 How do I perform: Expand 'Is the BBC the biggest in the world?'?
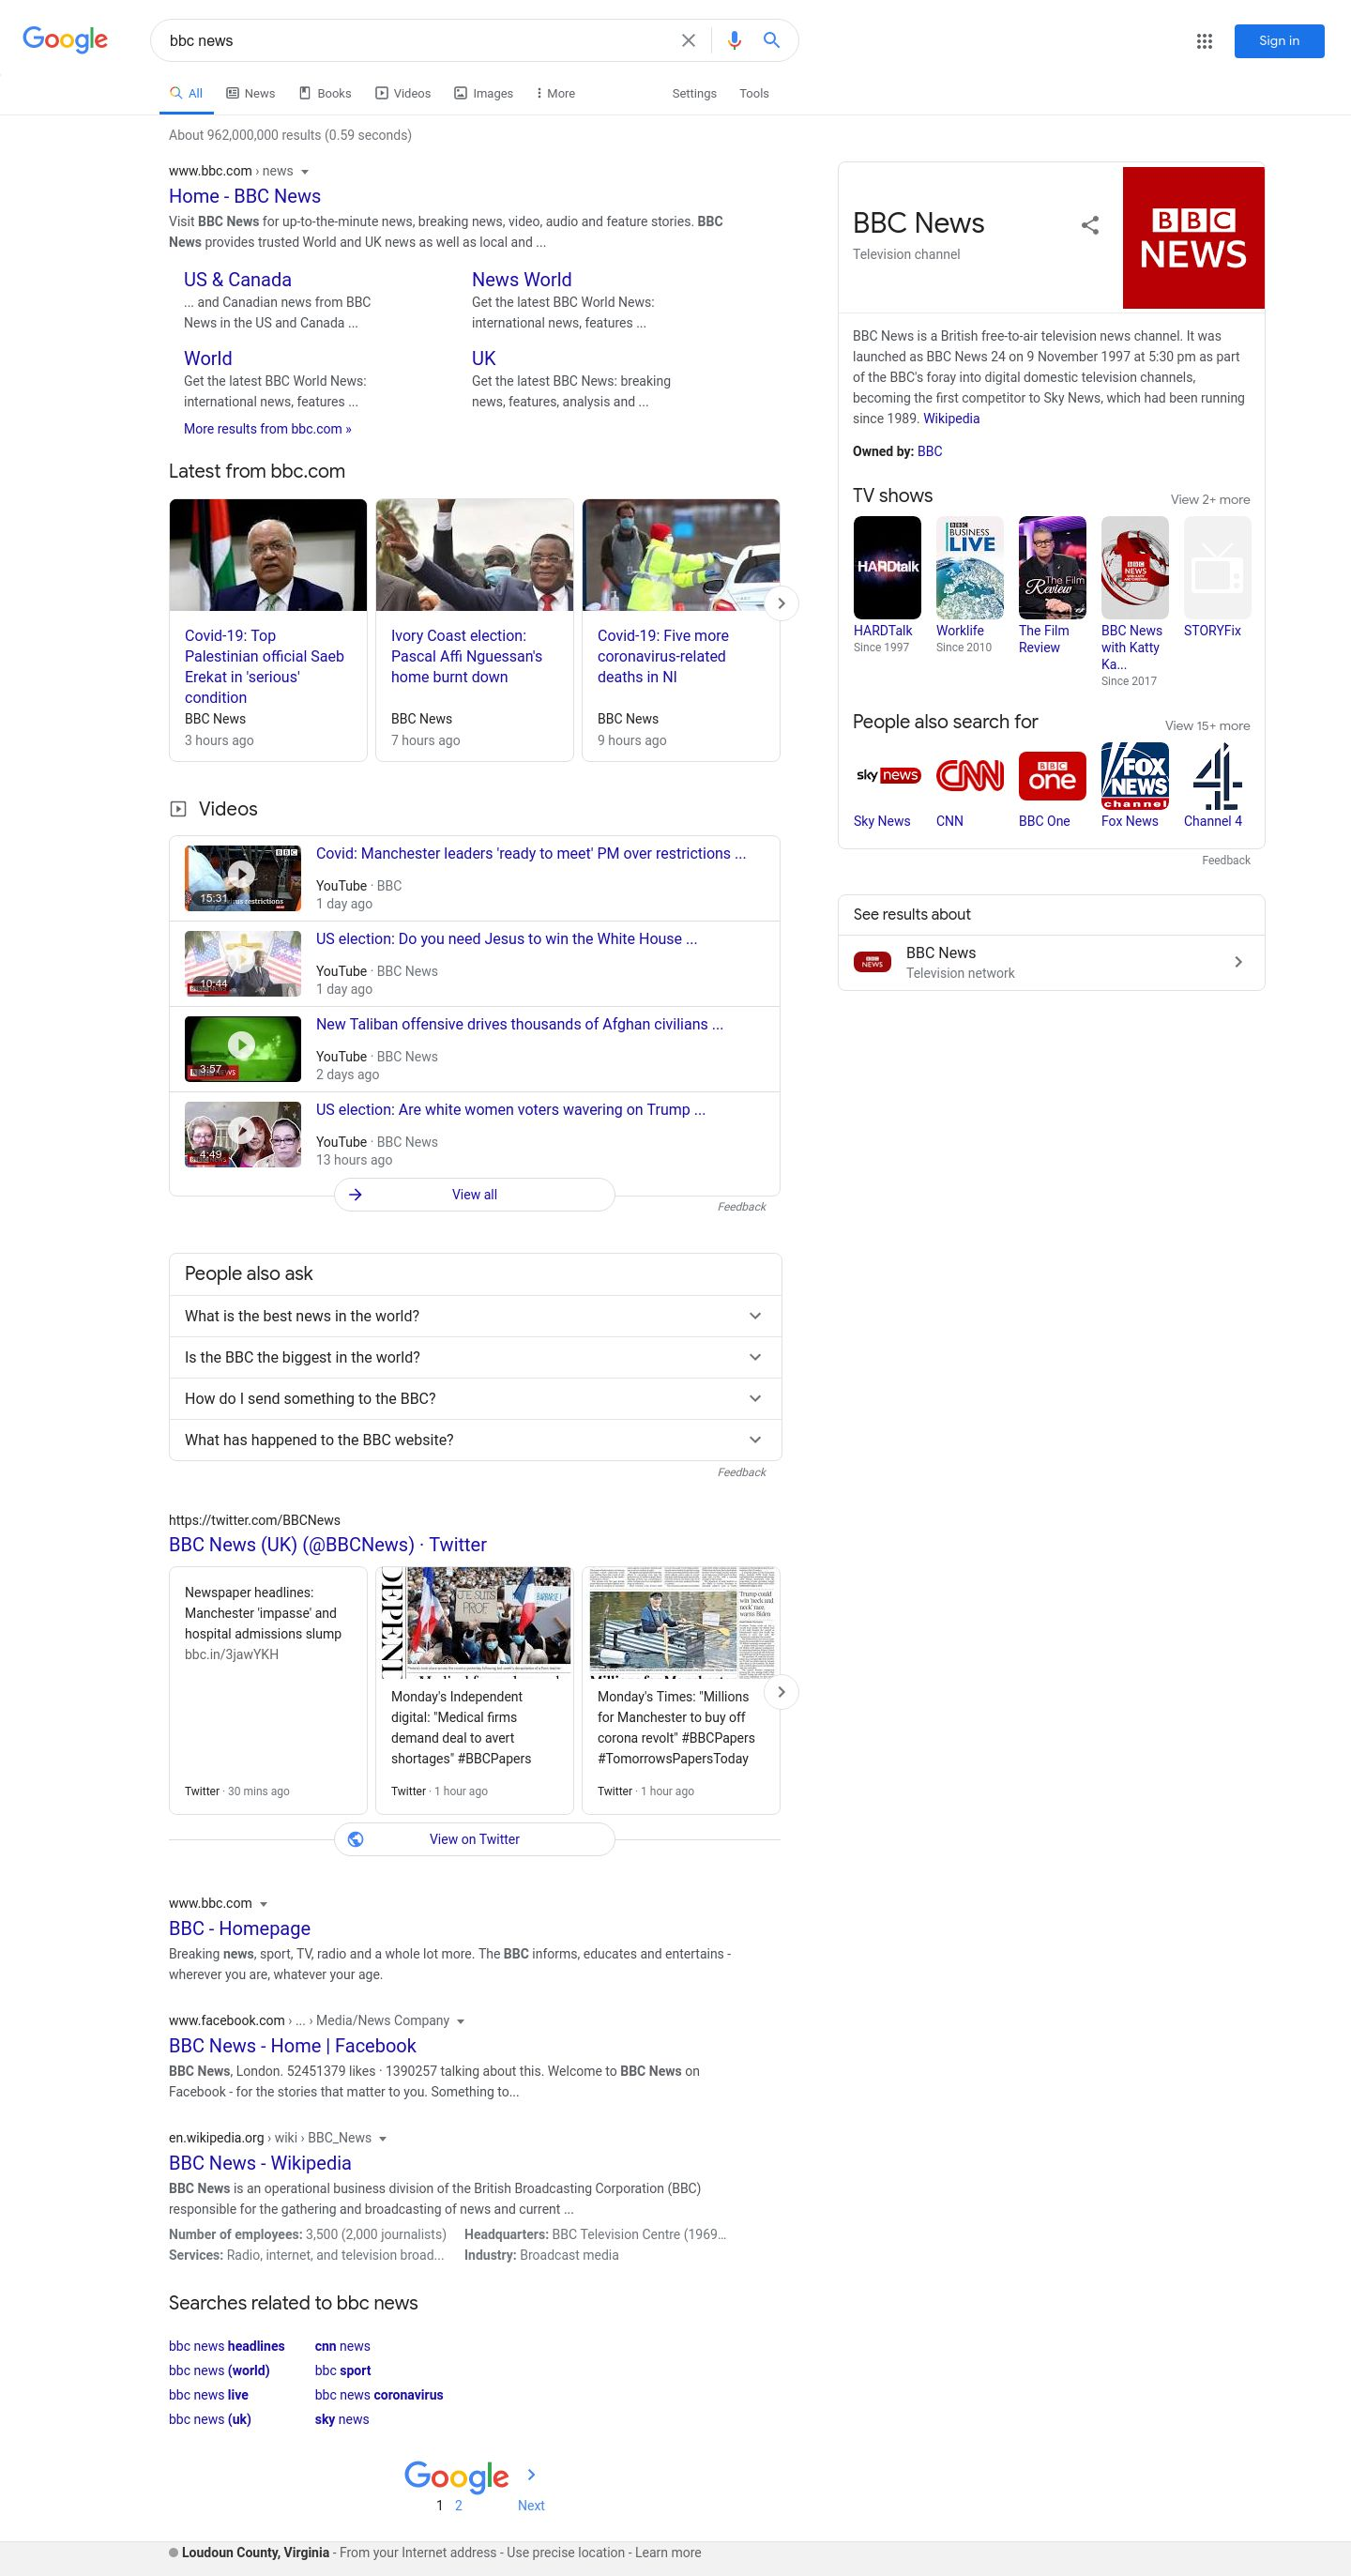coord(475,1357)
